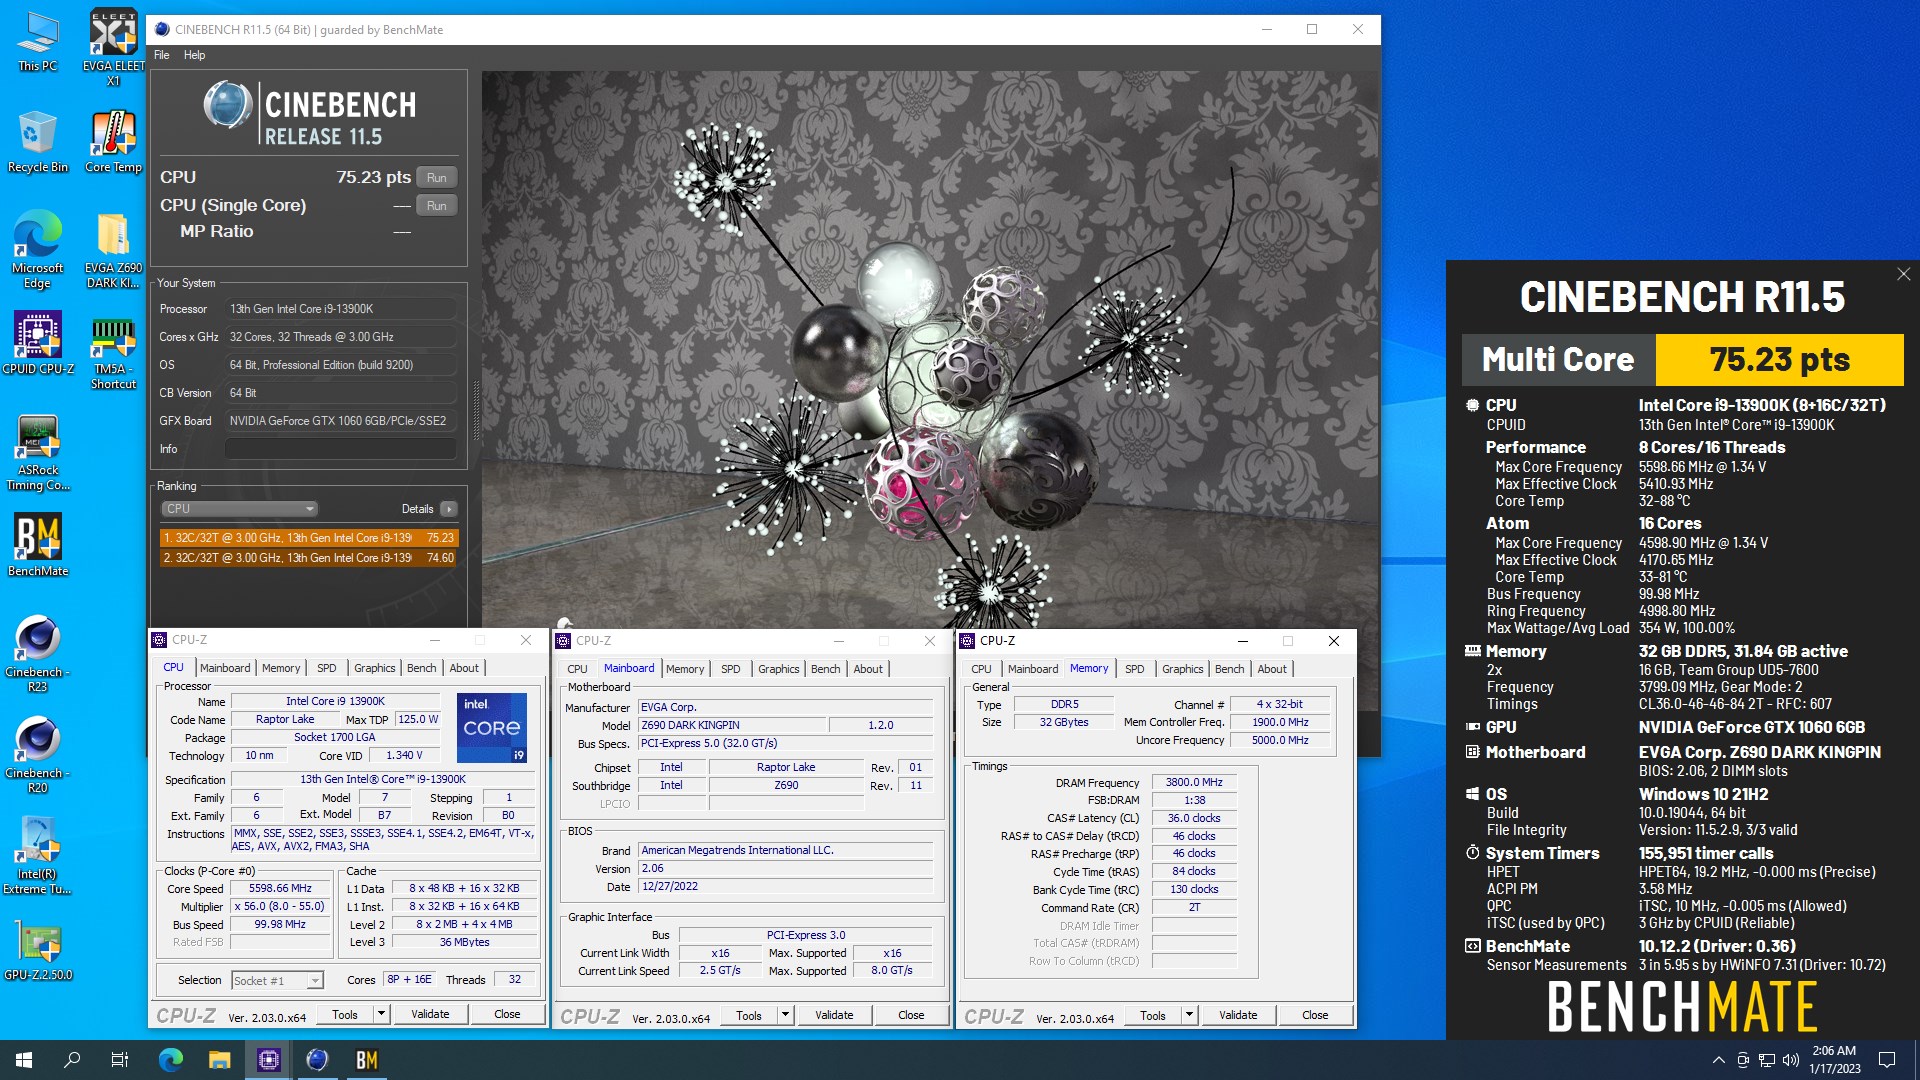Toggle ranking Details arrow button
Viewport: 1920px width, 1080px height.
pos(449,509)
